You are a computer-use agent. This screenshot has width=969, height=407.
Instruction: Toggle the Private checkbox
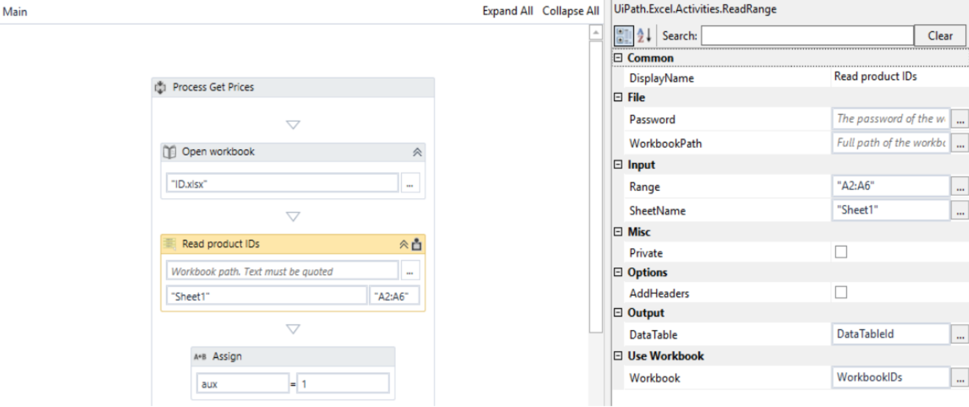point(840,253)
